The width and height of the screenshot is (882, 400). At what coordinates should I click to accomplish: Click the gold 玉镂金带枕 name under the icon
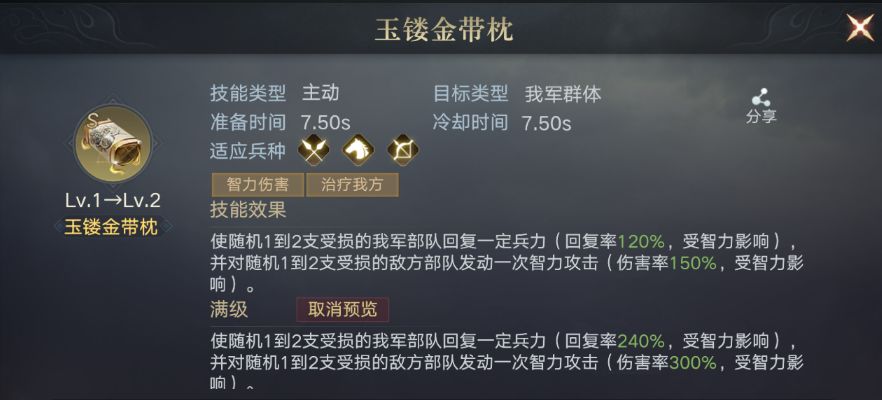point(112,226)
